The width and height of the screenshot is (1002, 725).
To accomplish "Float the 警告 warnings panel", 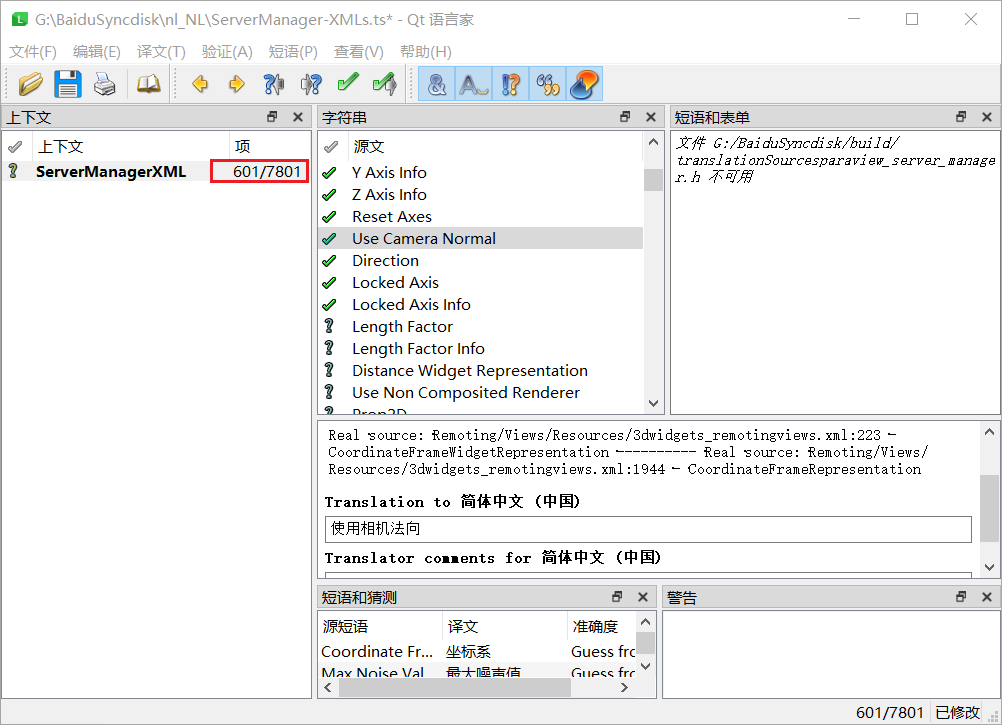I will pyautogui.click(x=961, y=597).
